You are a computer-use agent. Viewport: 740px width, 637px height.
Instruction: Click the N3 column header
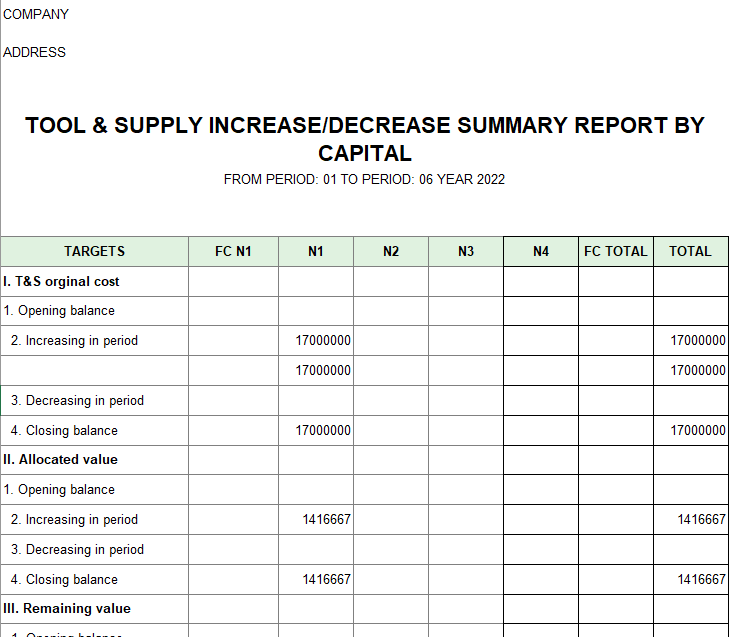[466, 251]
